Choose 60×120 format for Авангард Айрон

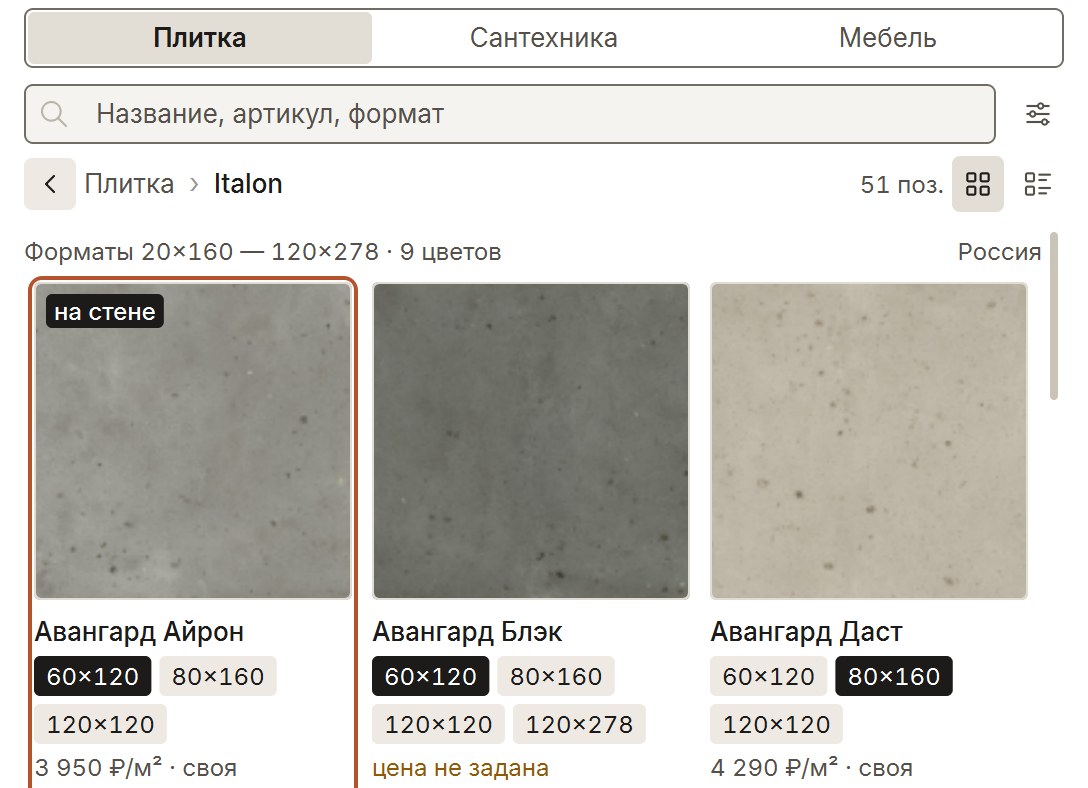92,676
